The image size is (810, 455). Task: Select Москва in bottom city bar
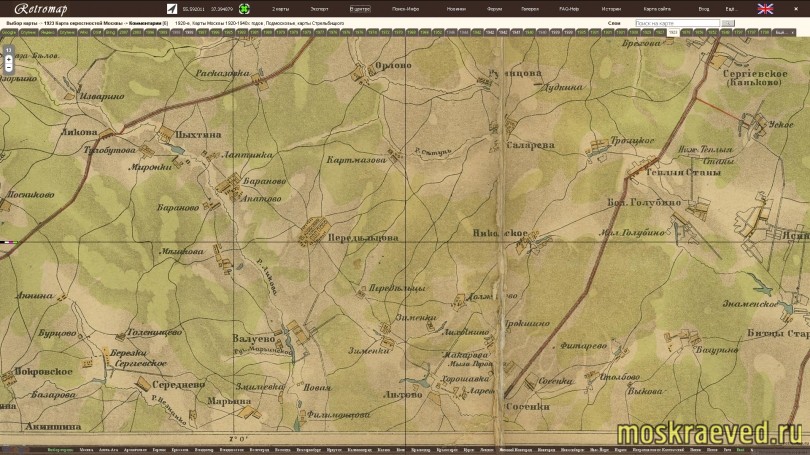(86, 450)
